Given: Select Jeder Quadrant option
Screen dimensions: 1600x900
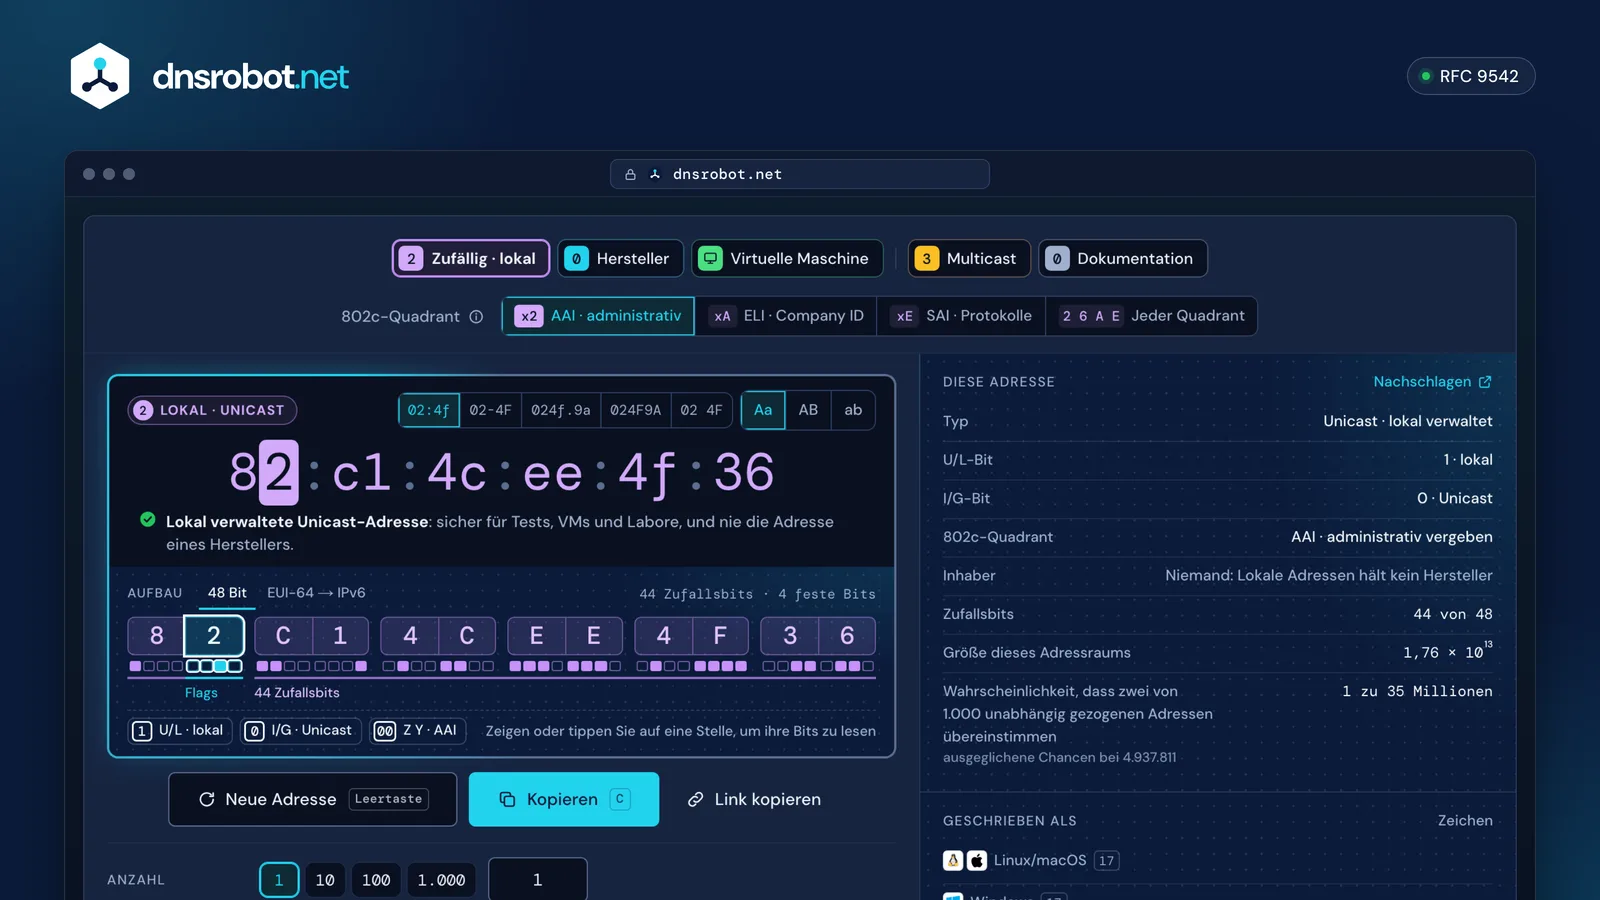Looking at the screenshot, I should [x=1151, y=316].
